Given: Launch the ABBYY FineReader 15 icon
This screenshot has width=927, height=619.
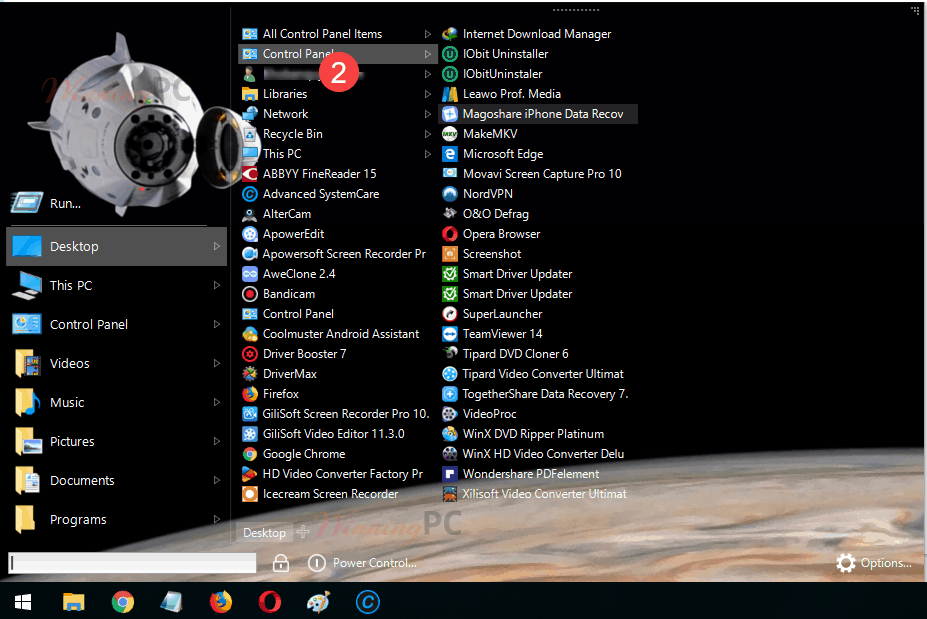Looking at the screenshot, I should [250, 174].
